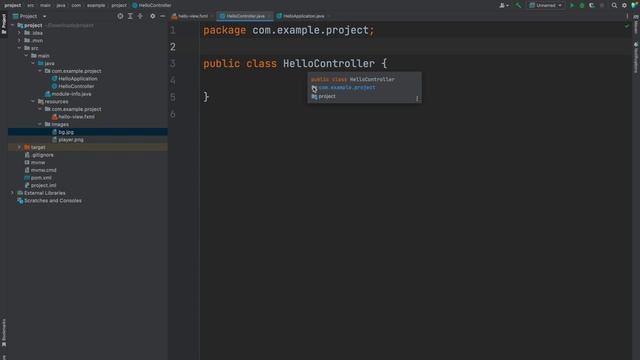Collapse the images folder
This screenshot has width=640, height=360.
(40, 124)
